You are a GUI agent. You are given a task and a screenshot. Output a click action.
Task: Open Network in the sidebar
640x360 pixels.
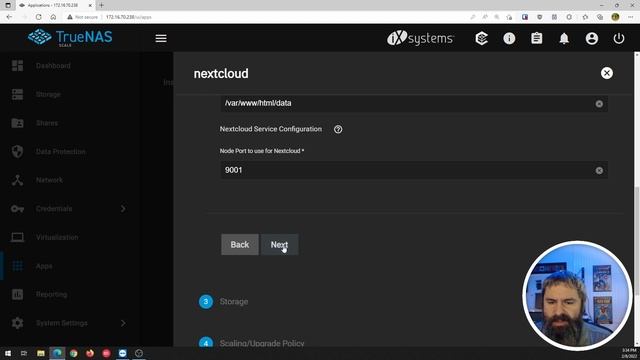[x=49, y=180]
